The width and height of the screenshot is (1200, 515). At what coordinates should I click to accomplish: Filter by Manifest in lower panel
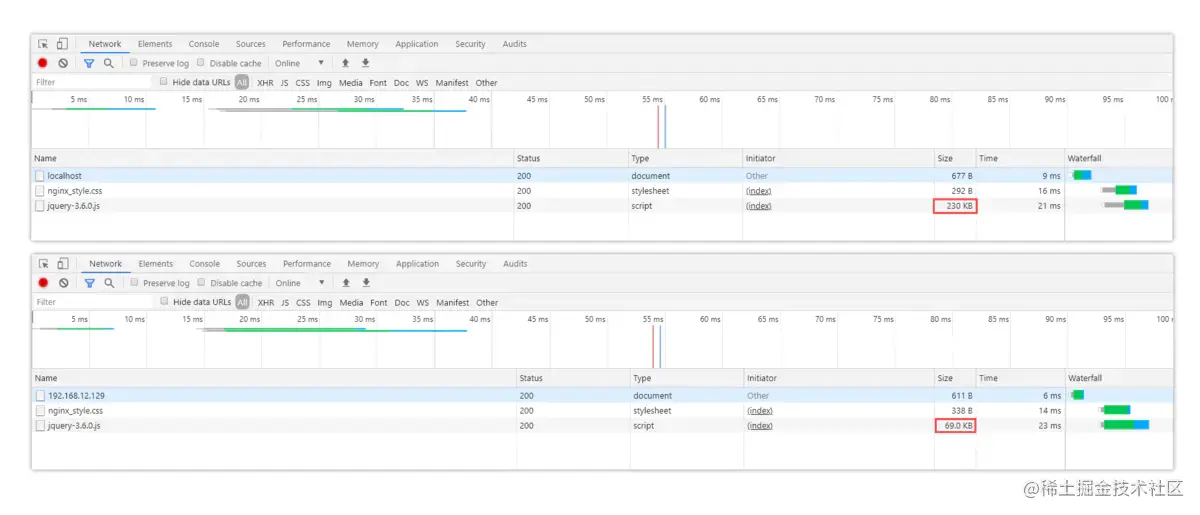[x=453, y=303]
